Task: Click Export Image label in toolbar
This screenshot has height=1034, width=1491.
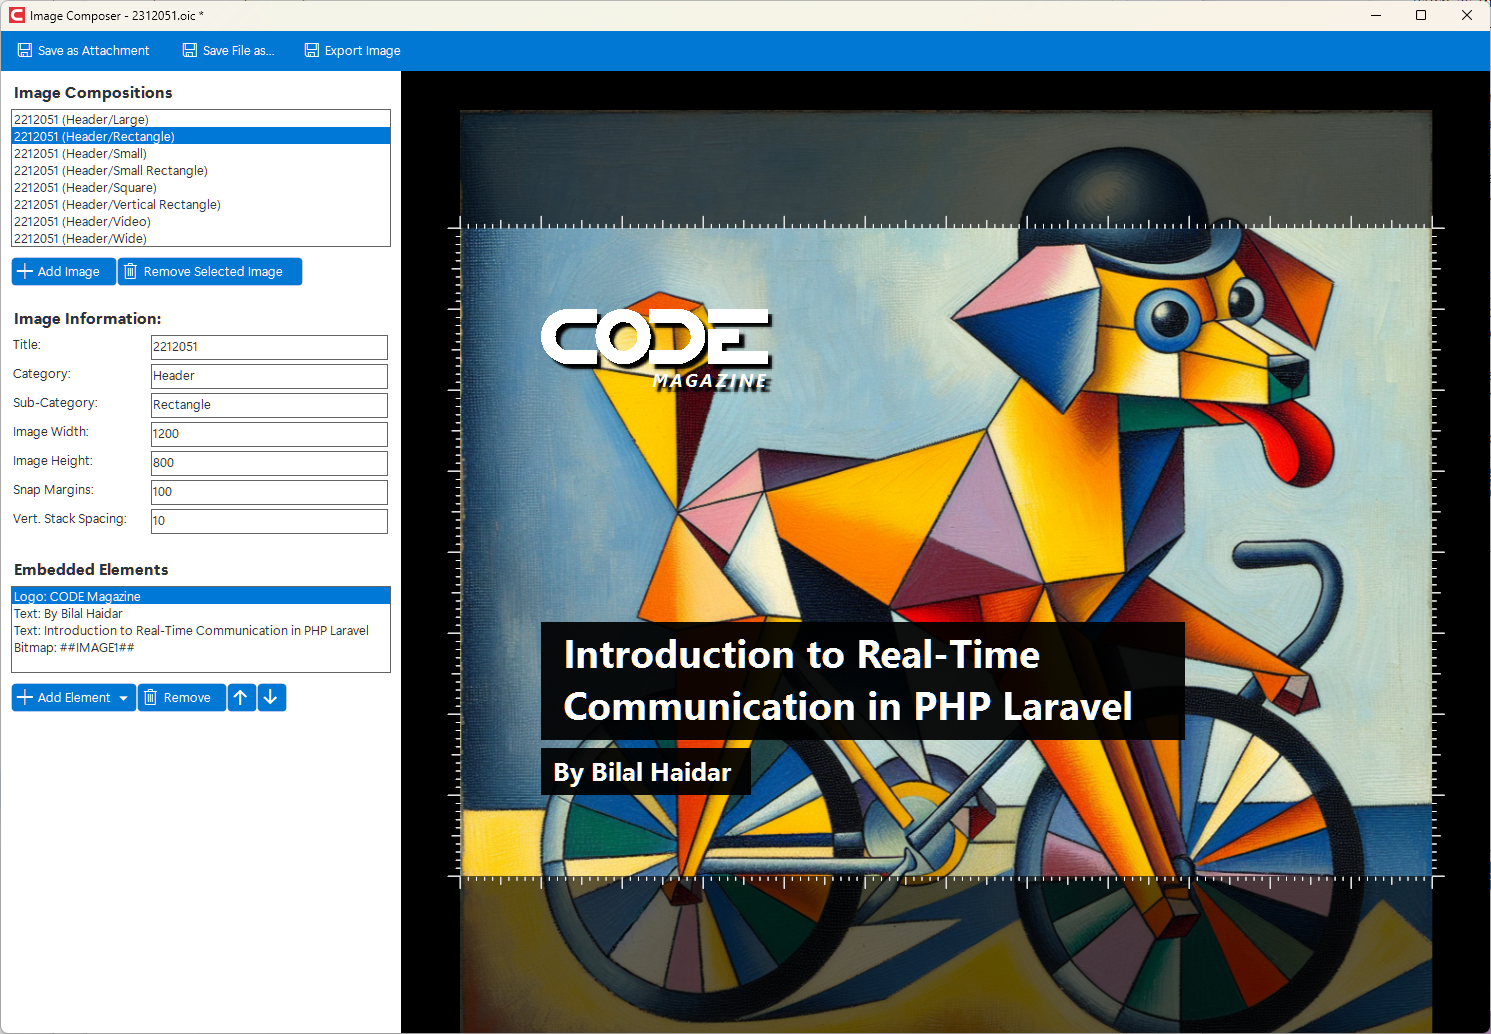Action: click(362, 51)
